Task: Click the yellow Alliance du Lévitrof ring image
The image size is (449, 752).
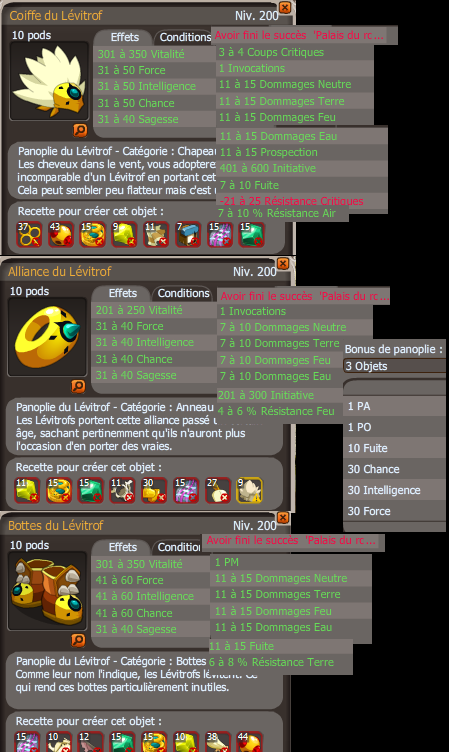Action: [x=47, y=337]
